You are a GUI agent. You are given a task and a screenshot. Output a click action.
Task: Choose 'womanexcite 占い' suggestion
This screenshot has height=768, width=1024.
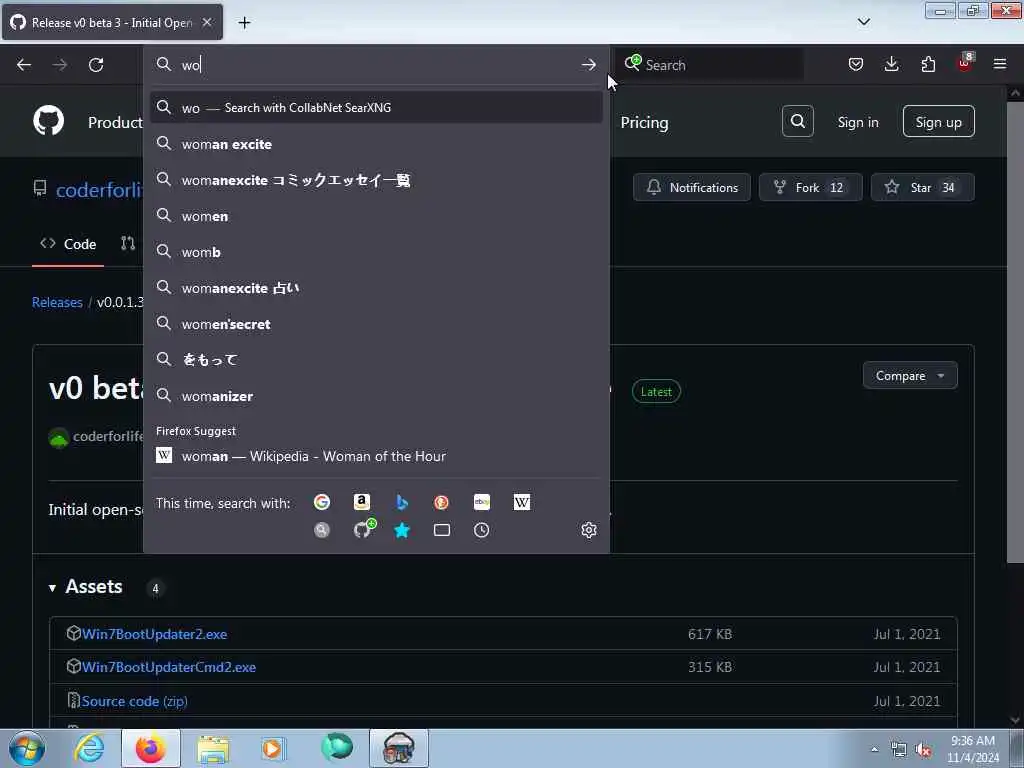coord(376,288)
